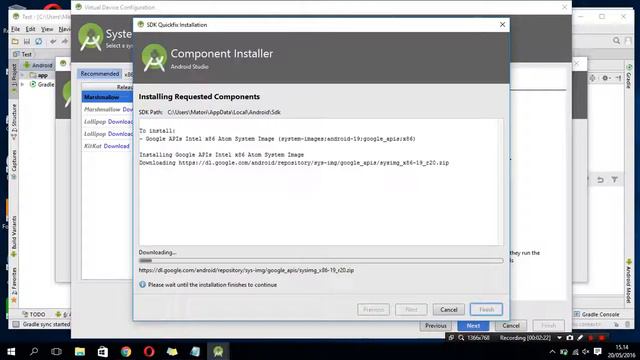Viewport: 640px width, 360px height.
Task: Open the Action Center notification icon
Action: pyautogui.click(x=598, y=351)
